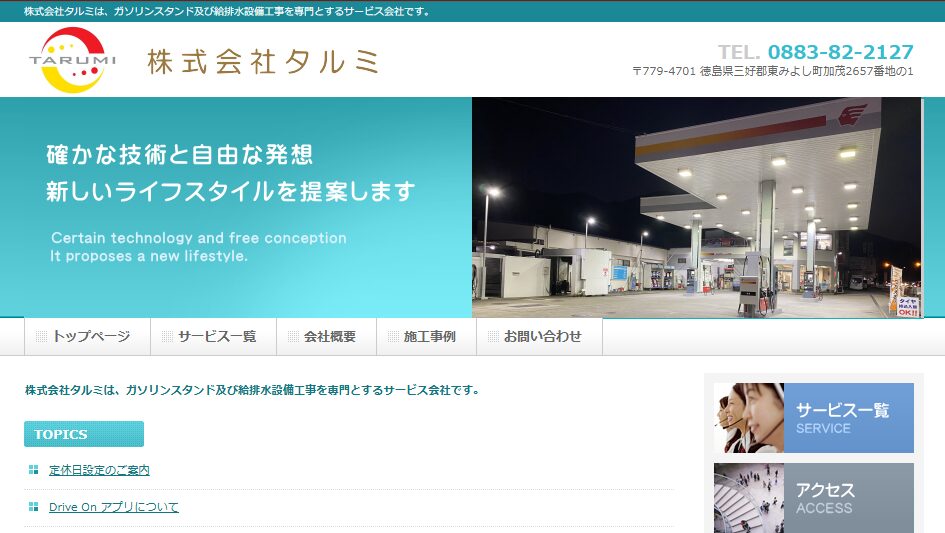Click the サービス一覧 SERVICE sidebar banner

814,418
